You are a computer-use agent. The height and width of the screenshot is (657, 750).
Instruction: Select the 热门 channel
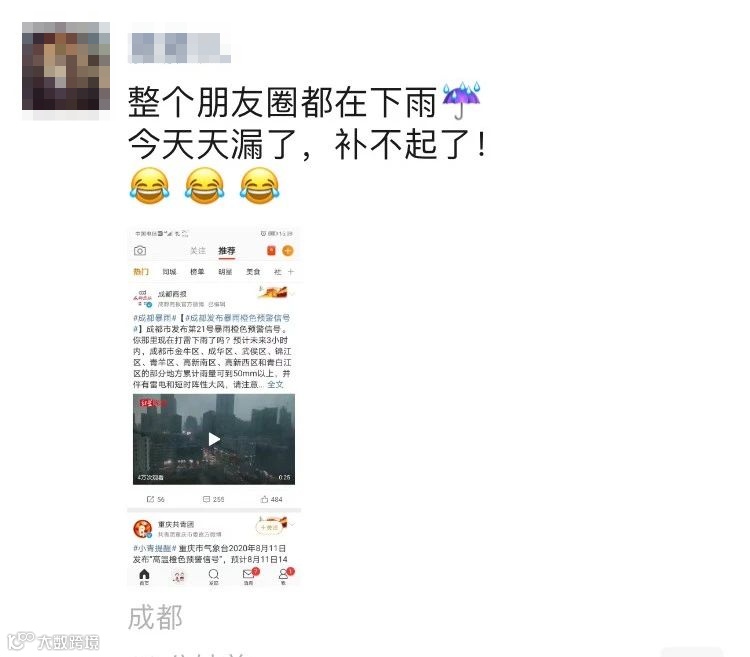coord(141,272)
